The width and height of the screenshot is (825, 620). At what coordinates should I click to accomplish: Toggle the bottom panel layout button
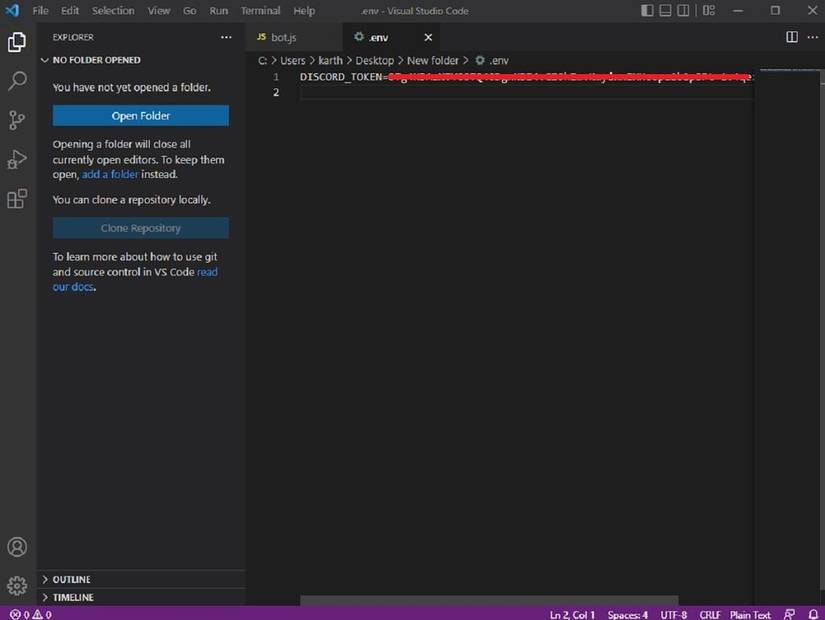667,11
